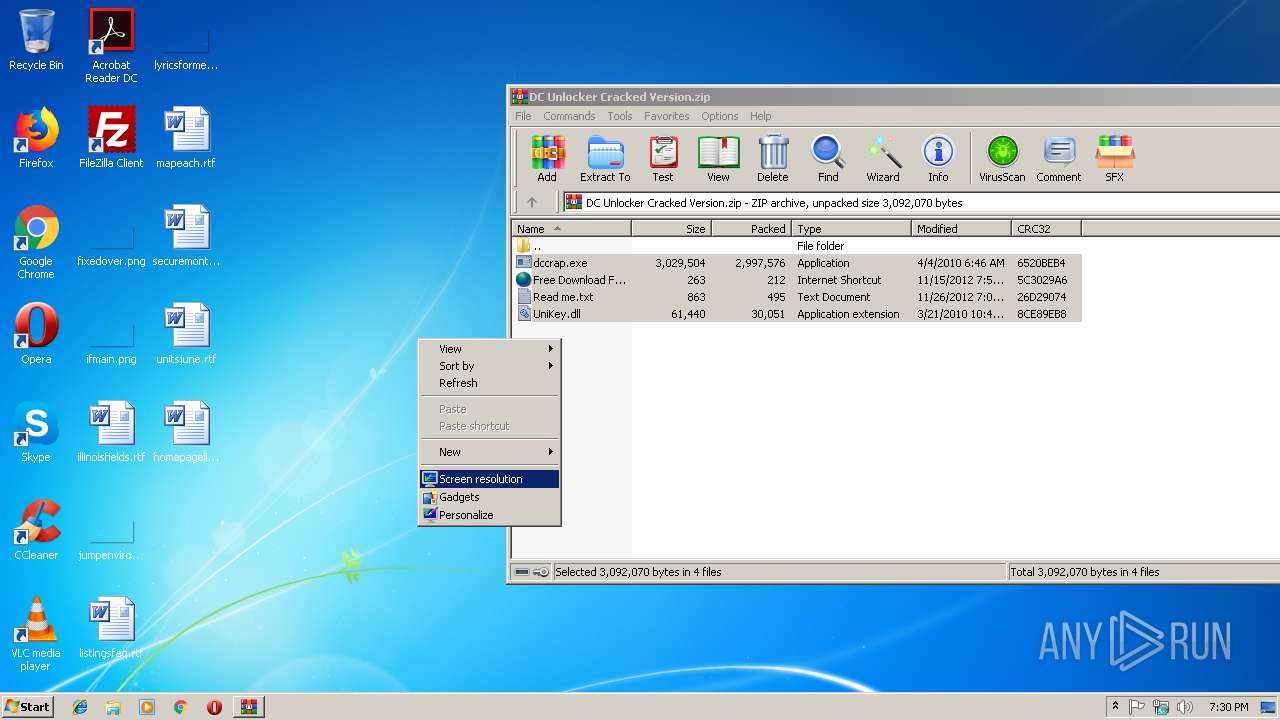This screenshot has height=720, width=1280.
Task: Select the mapeach.rtf desktop file
Action: pos(186,139)
